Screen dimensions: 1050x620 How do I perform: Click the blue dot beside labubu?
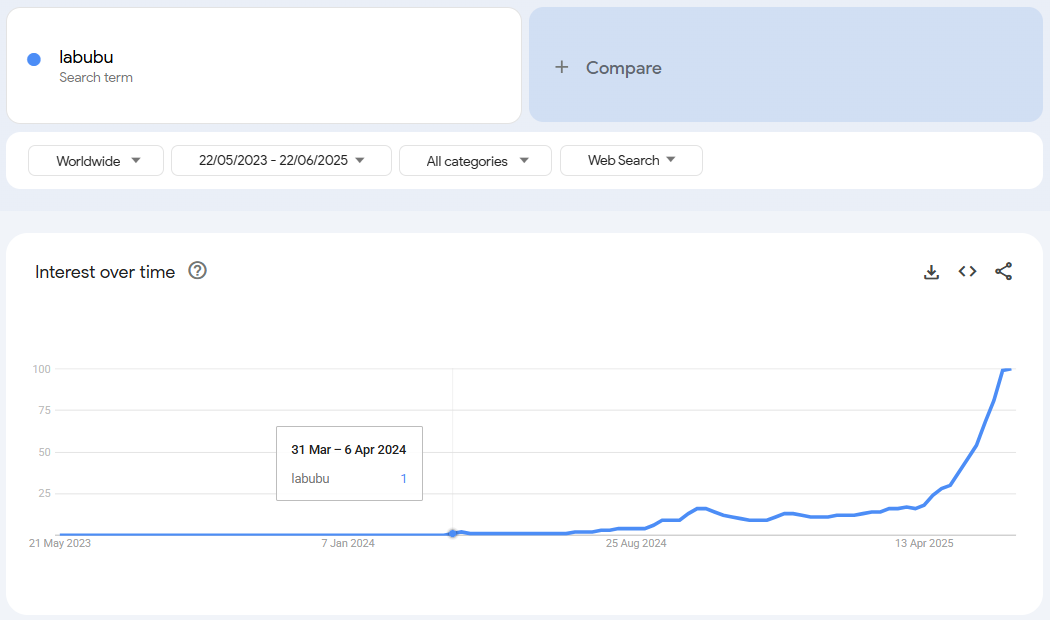34,60
